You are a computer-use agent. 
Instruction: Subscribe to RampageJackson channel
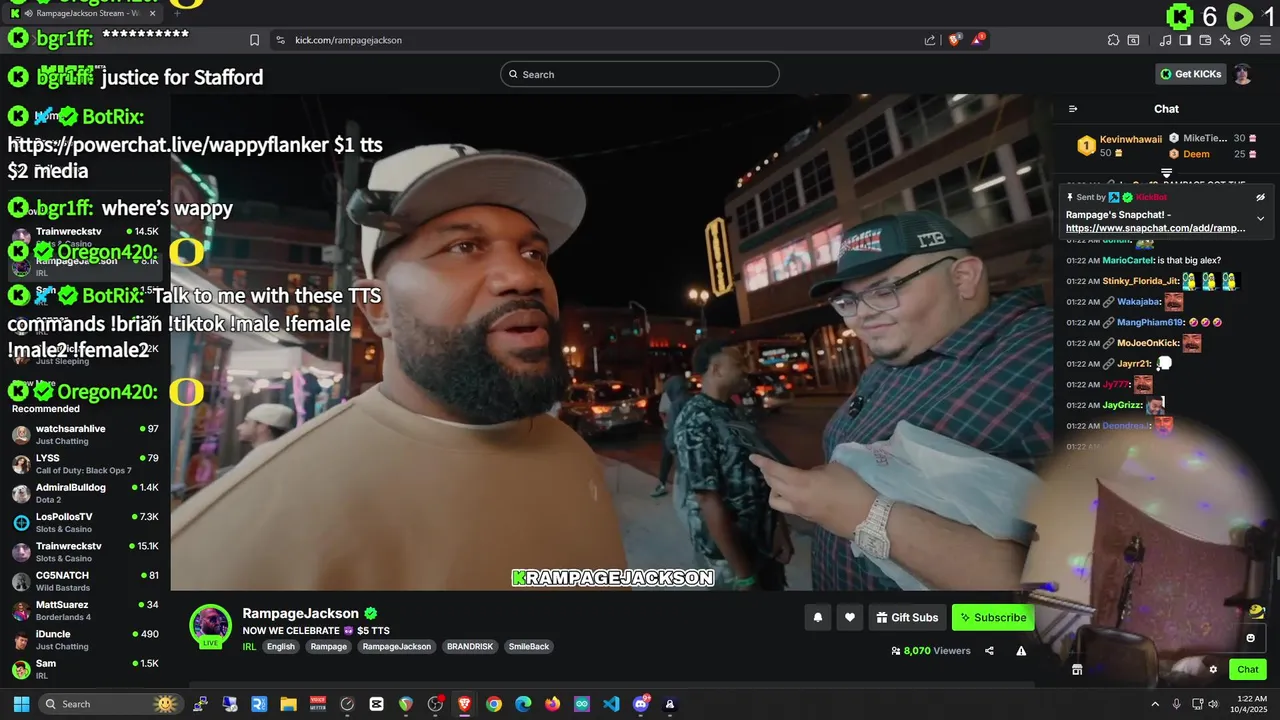click(993, 618)
